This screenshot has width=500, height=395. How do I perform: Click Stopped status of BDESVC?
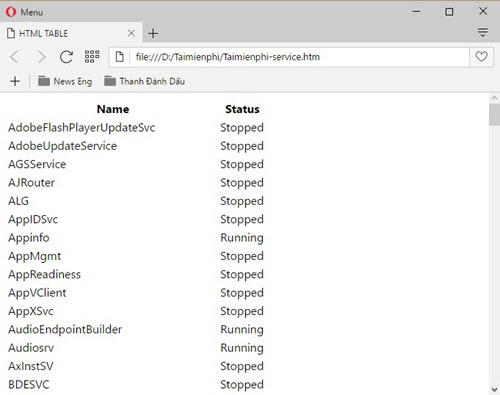(242, 385)
